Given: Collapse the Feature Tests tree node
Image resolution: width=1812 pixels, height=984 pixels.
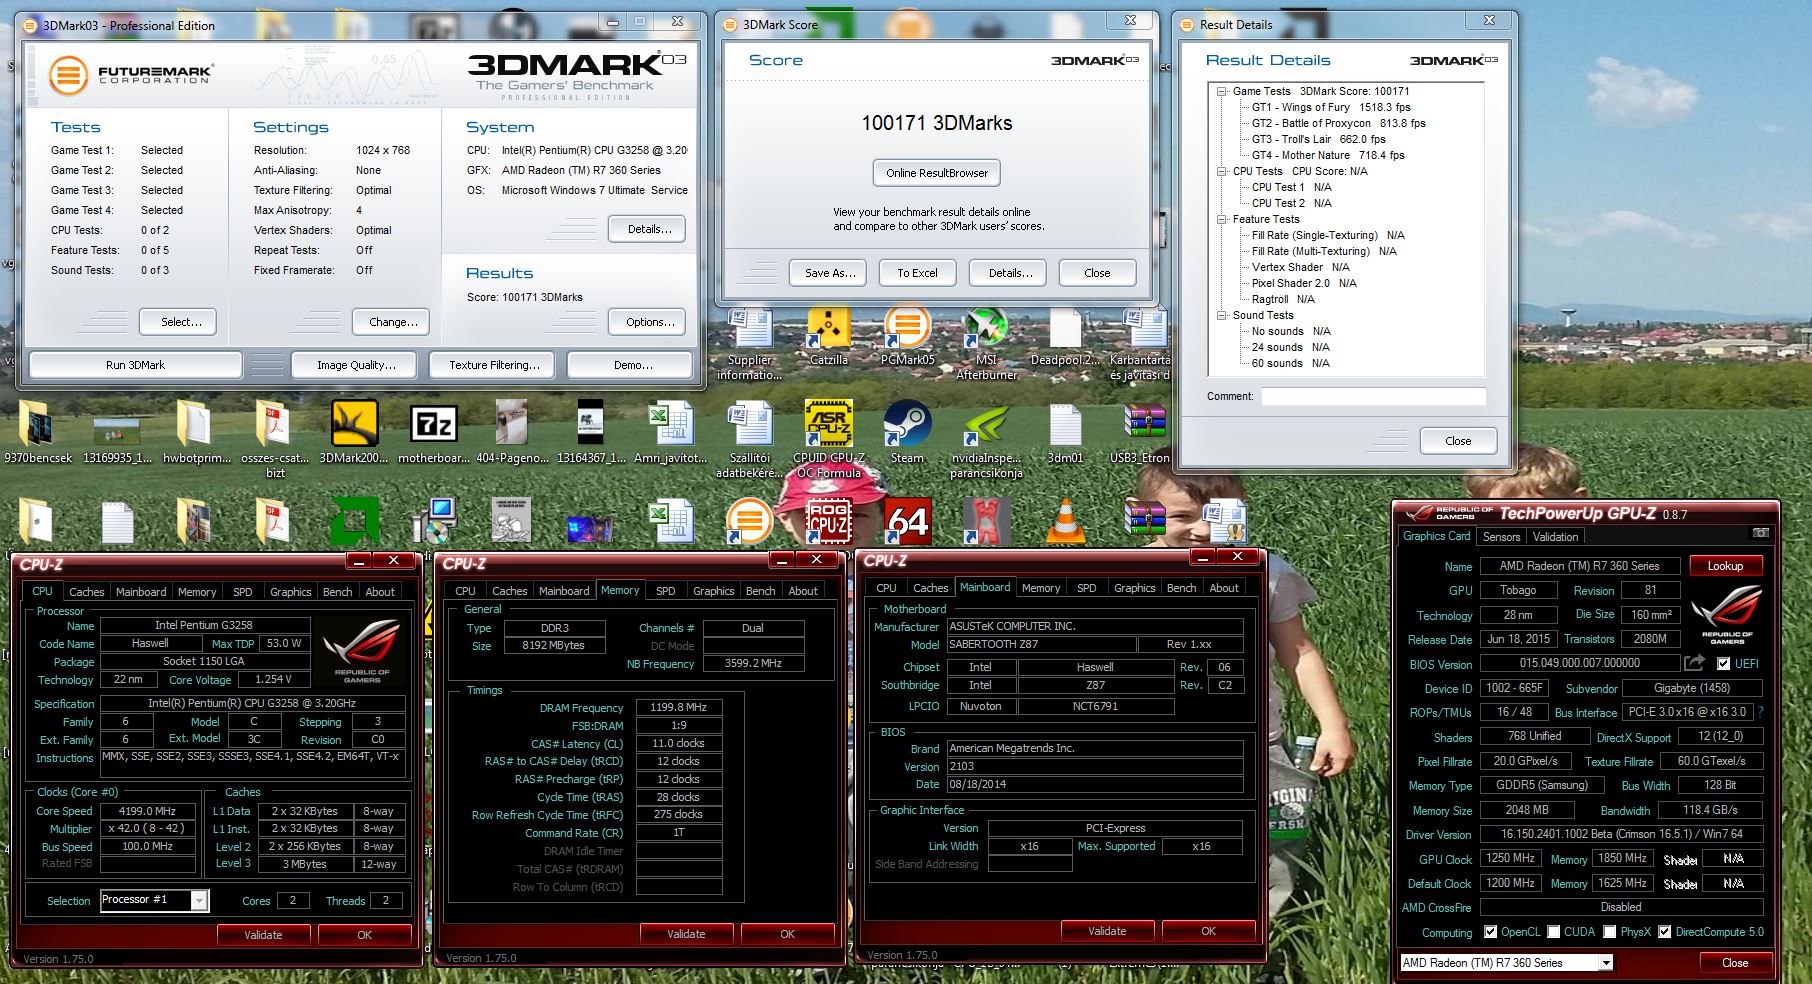Looking at the screenshot, I should pyautogui.click(x=1221, y=219).
